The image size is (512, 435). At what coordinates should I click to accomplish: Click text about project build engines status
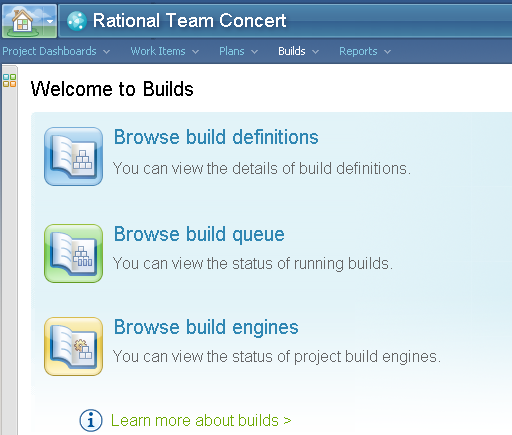(x=277, y=357)
